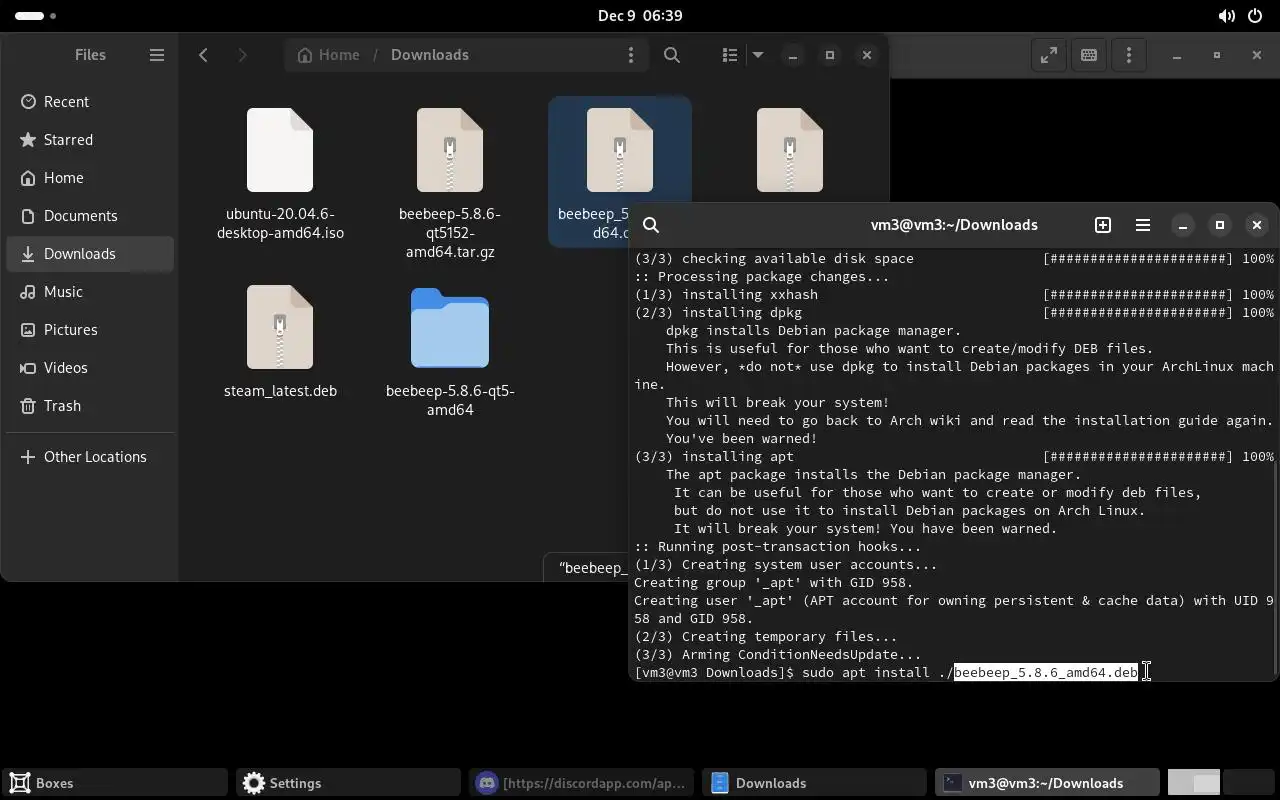Go forward in Files navigation
The image size is (1280, 800).
tap(242, 55)
